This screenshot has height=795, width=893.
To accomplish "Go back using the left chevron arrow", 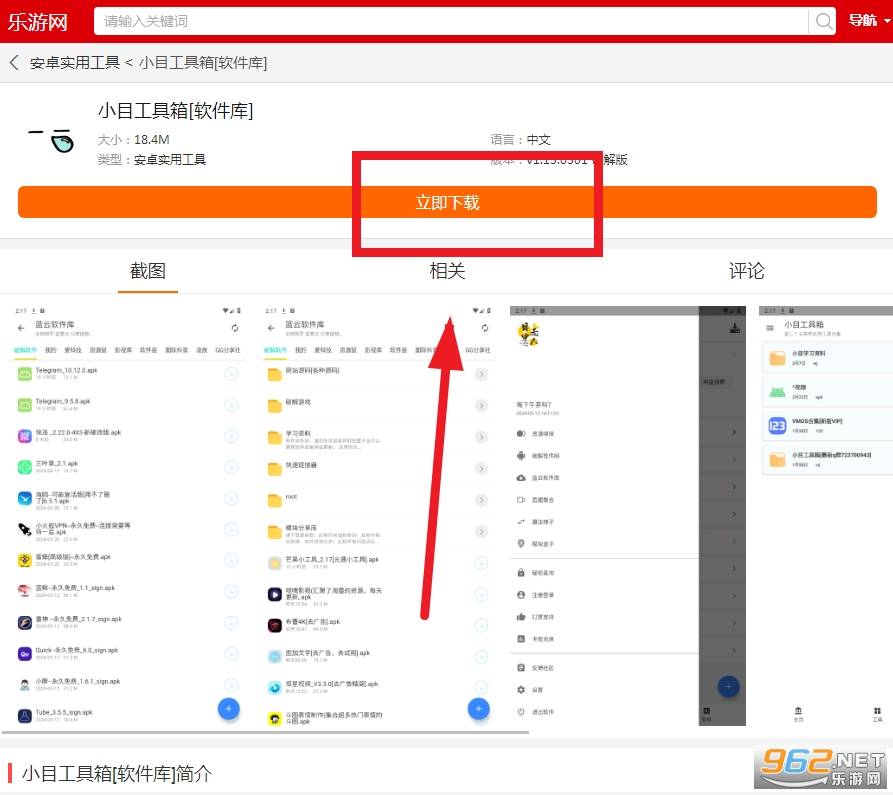I will (x=14, y=63).
